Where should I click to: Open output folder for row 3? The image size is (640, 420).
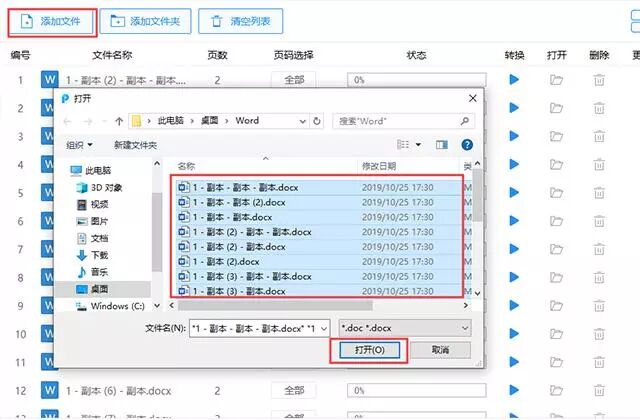pos(556,136)
